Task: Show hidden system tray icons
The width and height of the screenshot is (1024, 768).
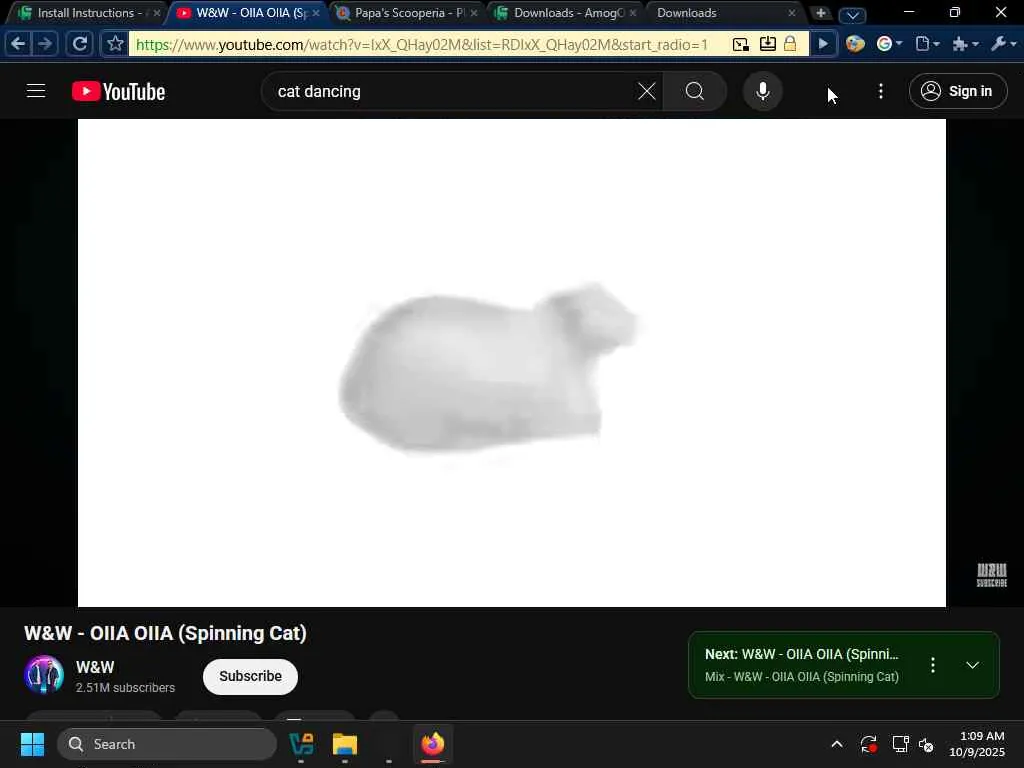Action: coord(837,744)
